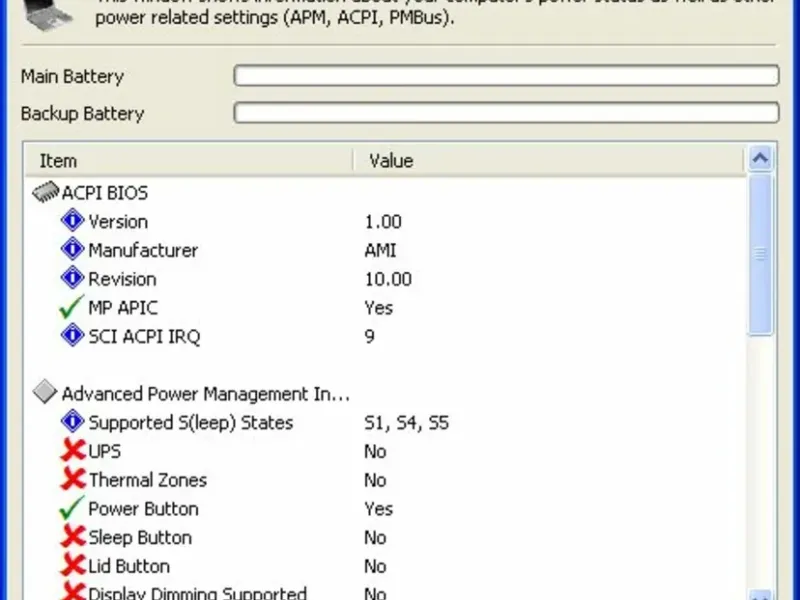Select the Revision row label
800x600 pixels.
tap(122, 279)
